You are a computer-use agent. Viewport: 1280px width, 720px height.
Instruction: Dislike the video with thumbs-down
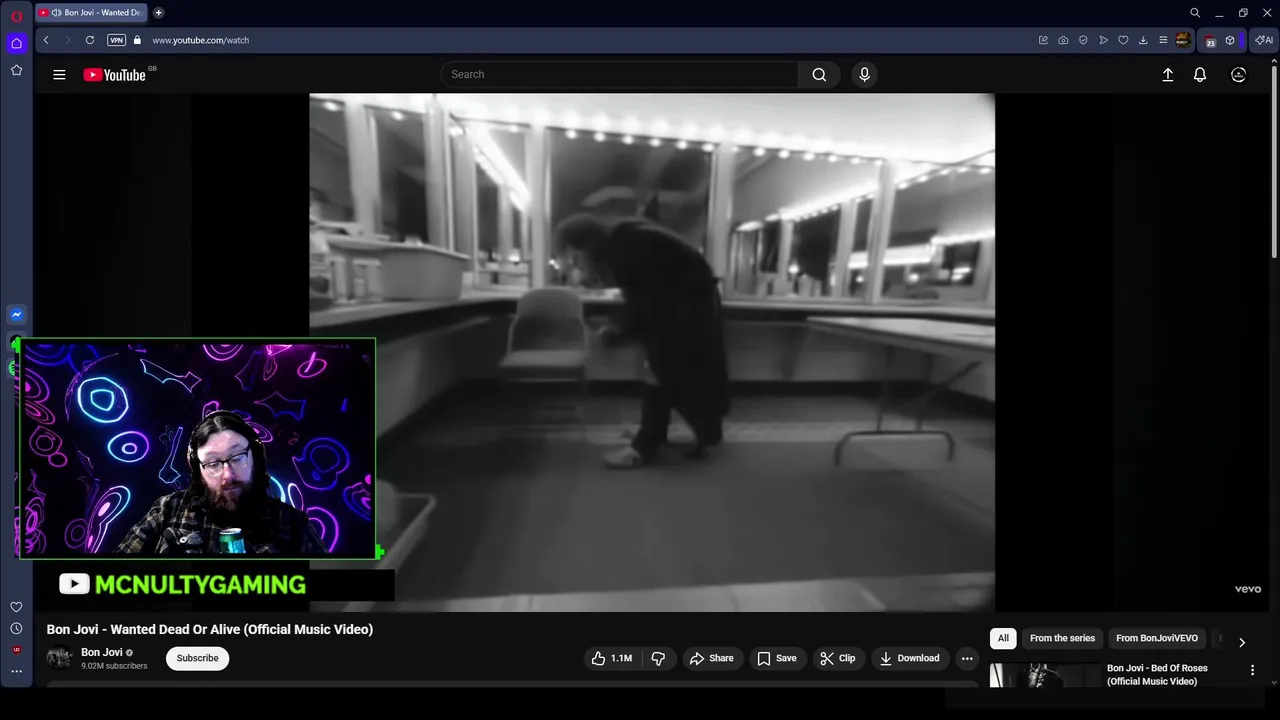pyautogui.click(x=659, y=658)
